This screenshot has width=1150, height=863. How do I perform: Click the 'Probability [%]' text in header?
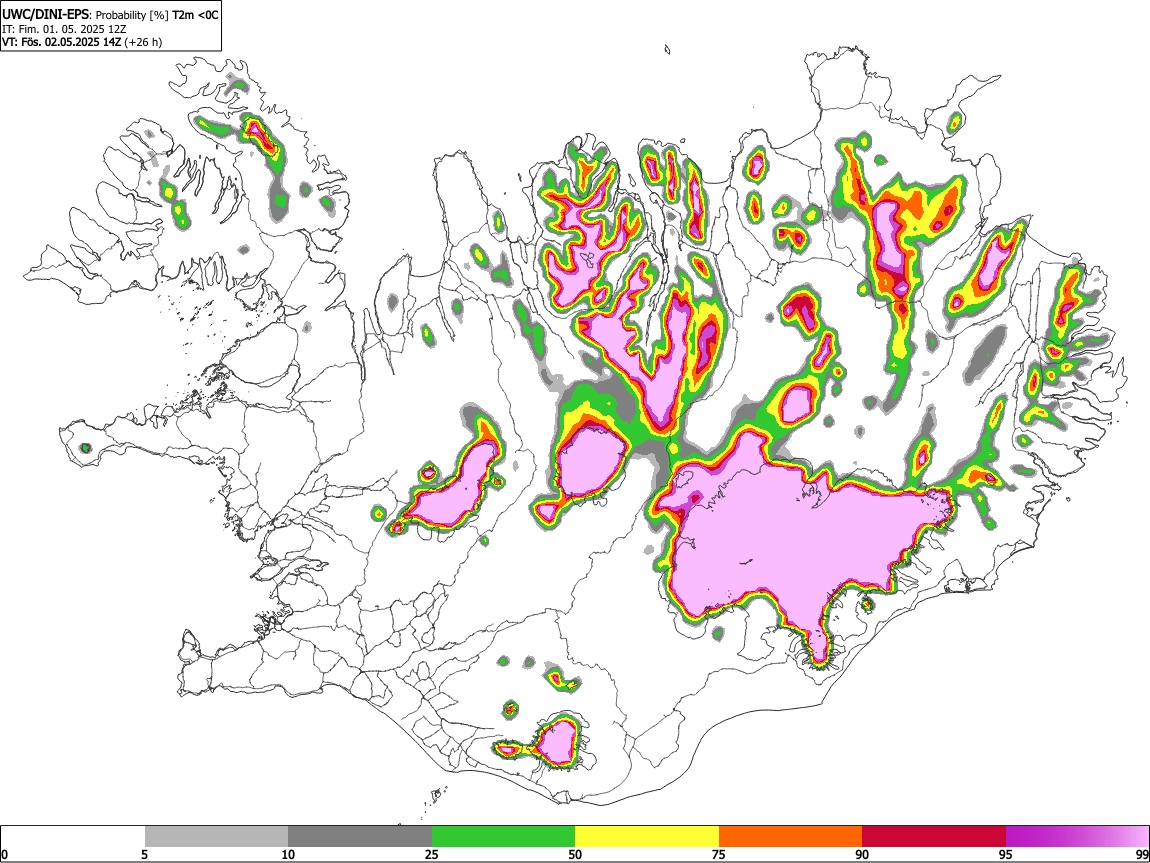(132, 15)
